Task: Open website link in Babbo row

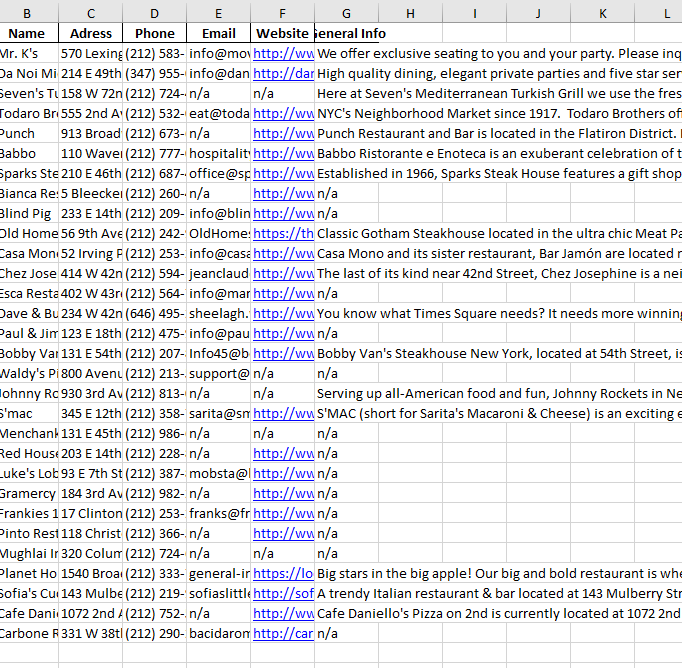Action: pos(283,154)
